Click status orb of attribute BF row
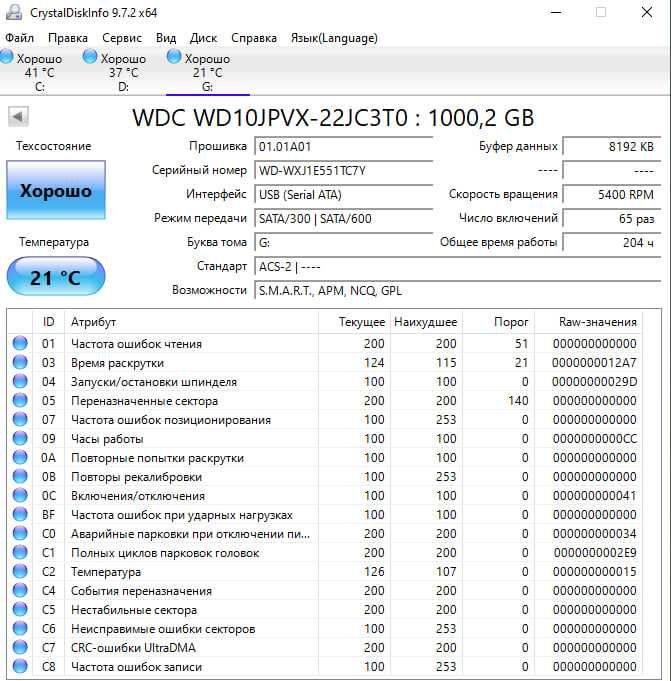Screen dimensions: 671x681 click(x=20, y=514)
